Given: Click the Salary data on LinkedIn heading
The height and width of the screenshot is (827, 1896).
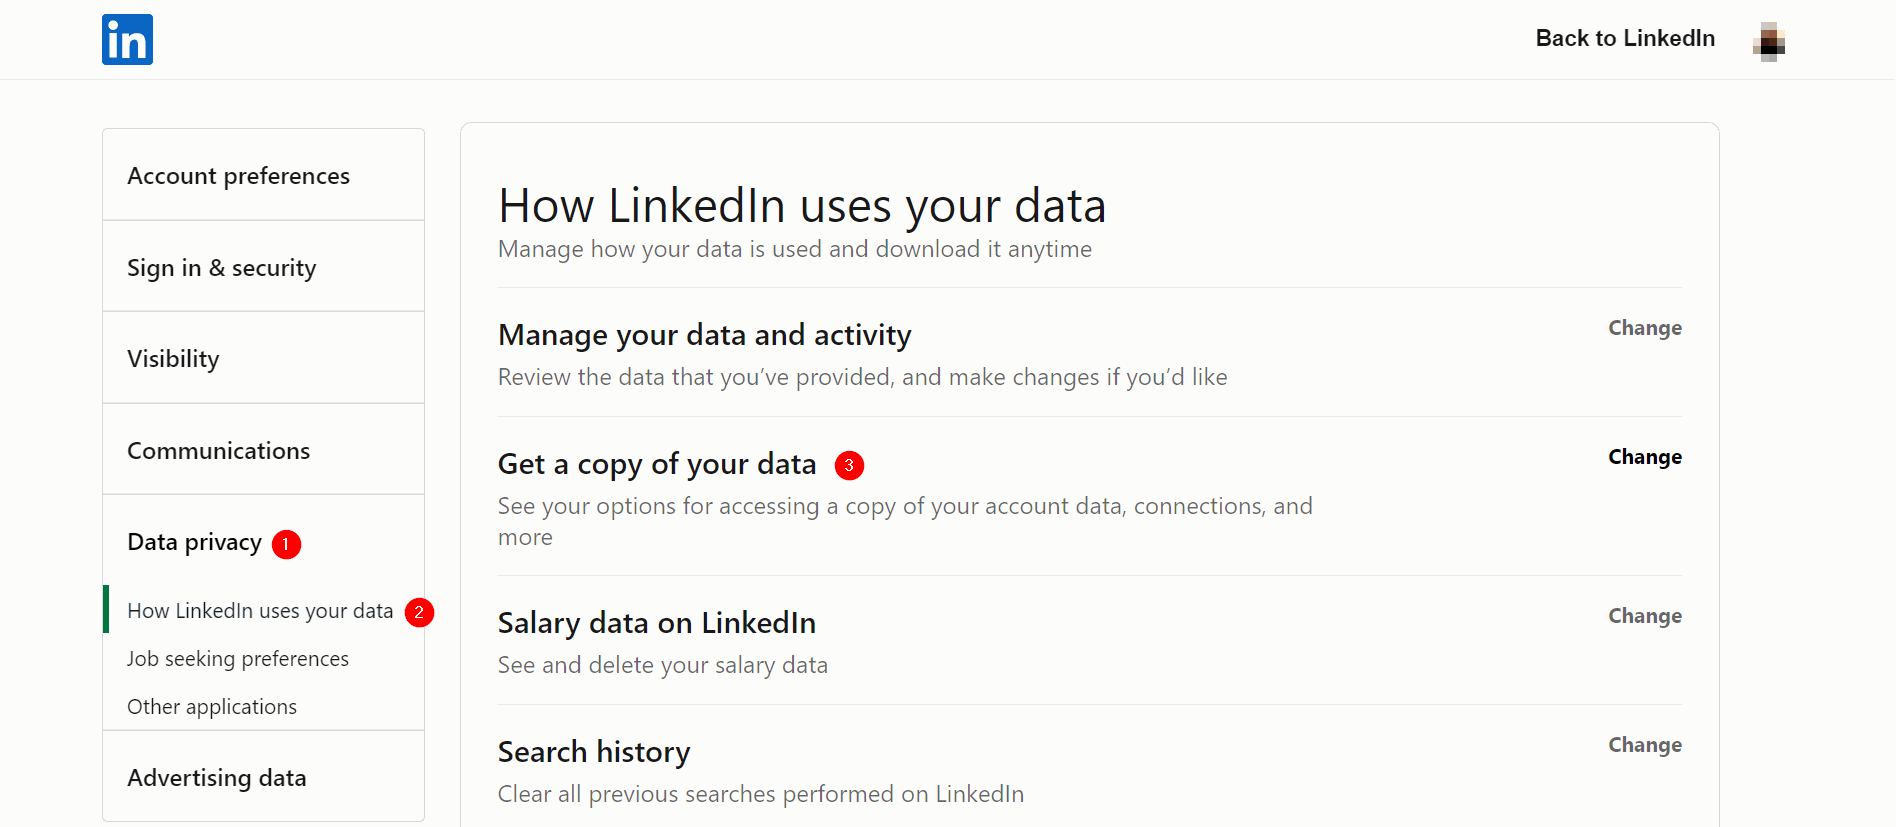Looking at the screenshot, I should (657, 622).
